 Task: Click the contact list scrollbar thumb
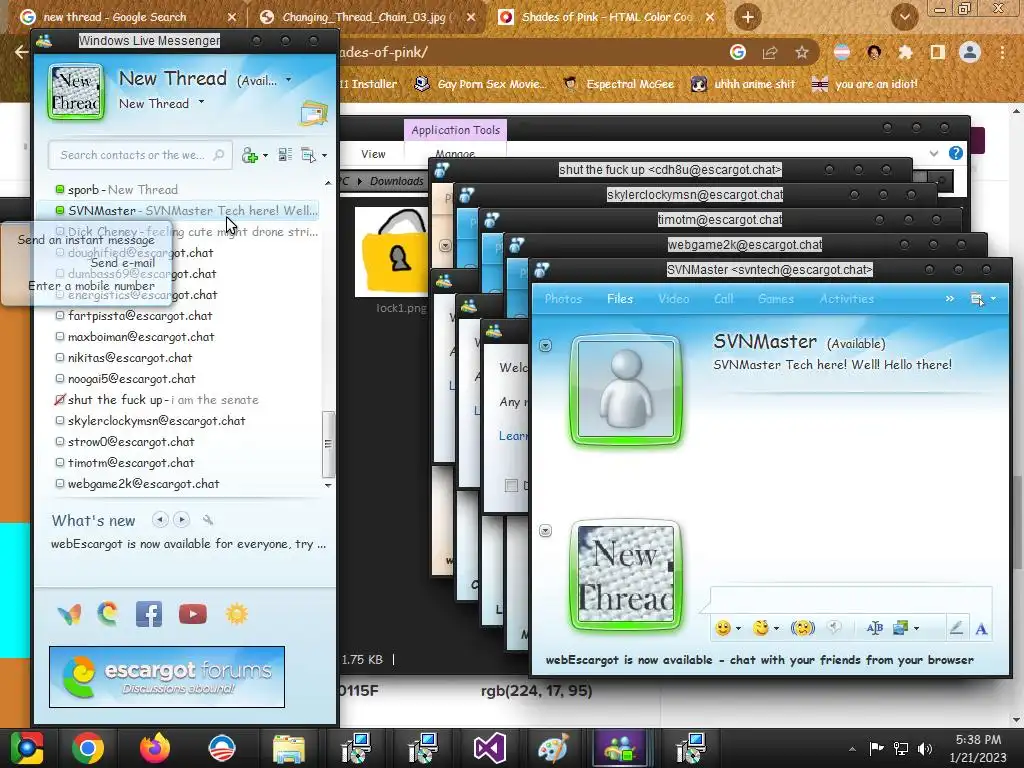tap(328, 444)
